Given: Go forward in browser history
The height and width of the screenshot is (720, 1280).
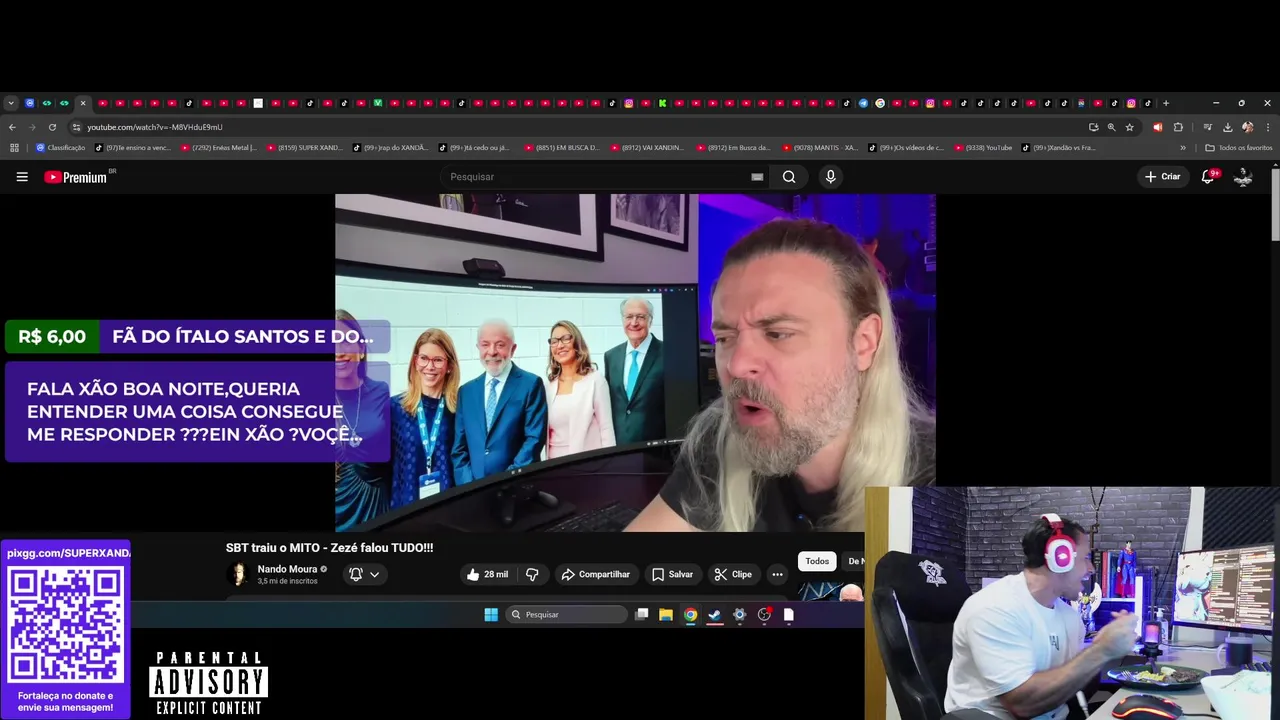Looking at the screenshot, I should pos(32,127).
